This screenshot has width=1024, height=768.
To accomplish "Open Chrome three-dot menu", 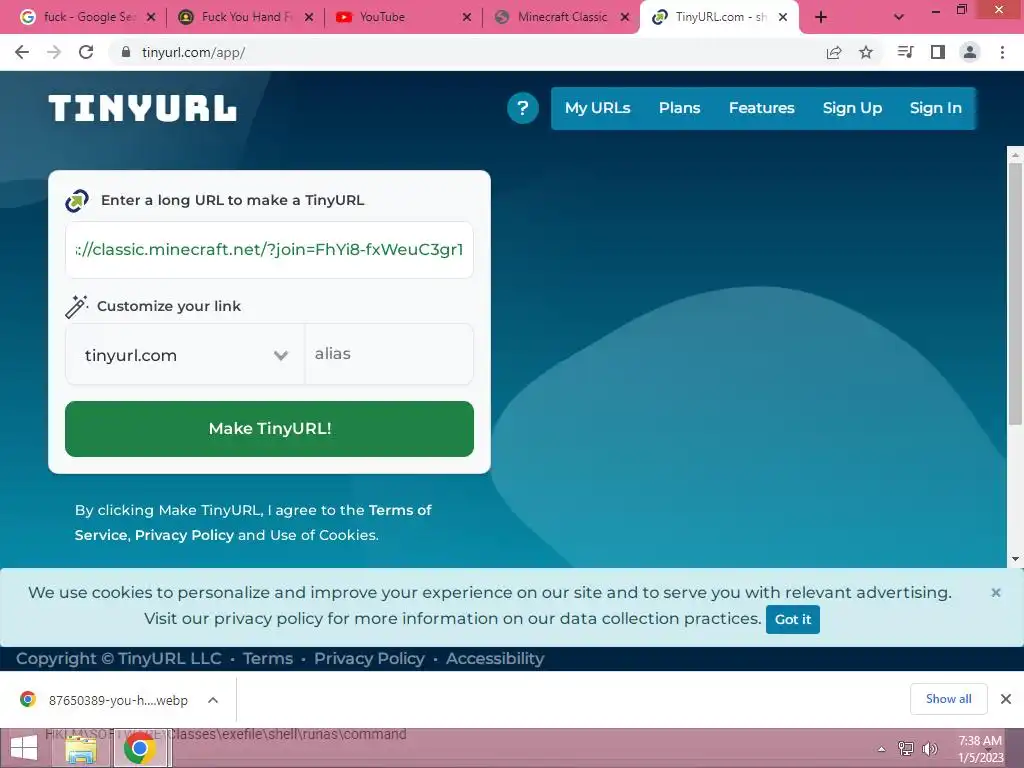I will (x=1002, y=52).
